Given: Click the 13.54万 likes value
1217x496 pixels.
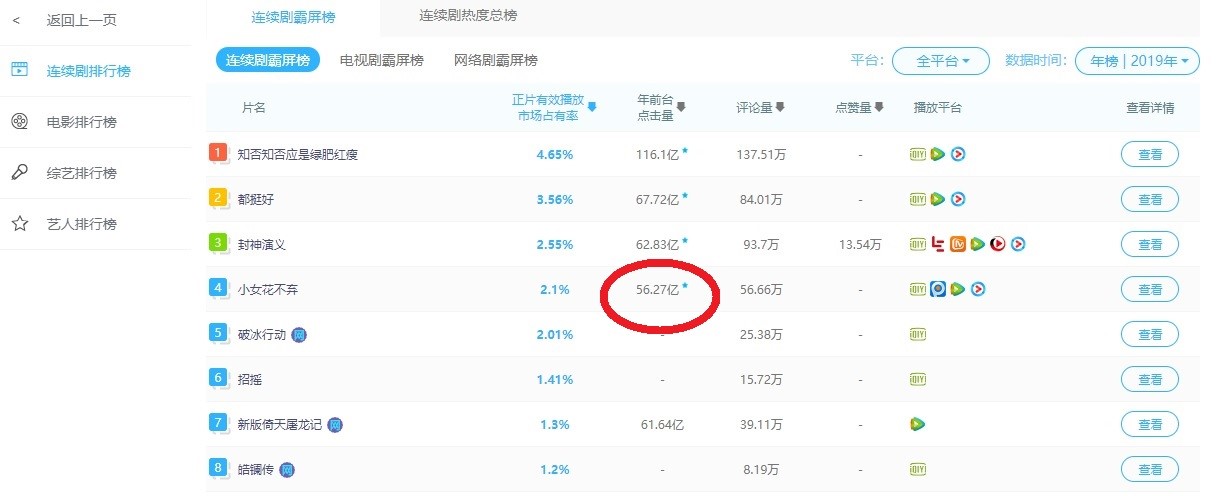Looking at the screenshot, I should 860,244.
